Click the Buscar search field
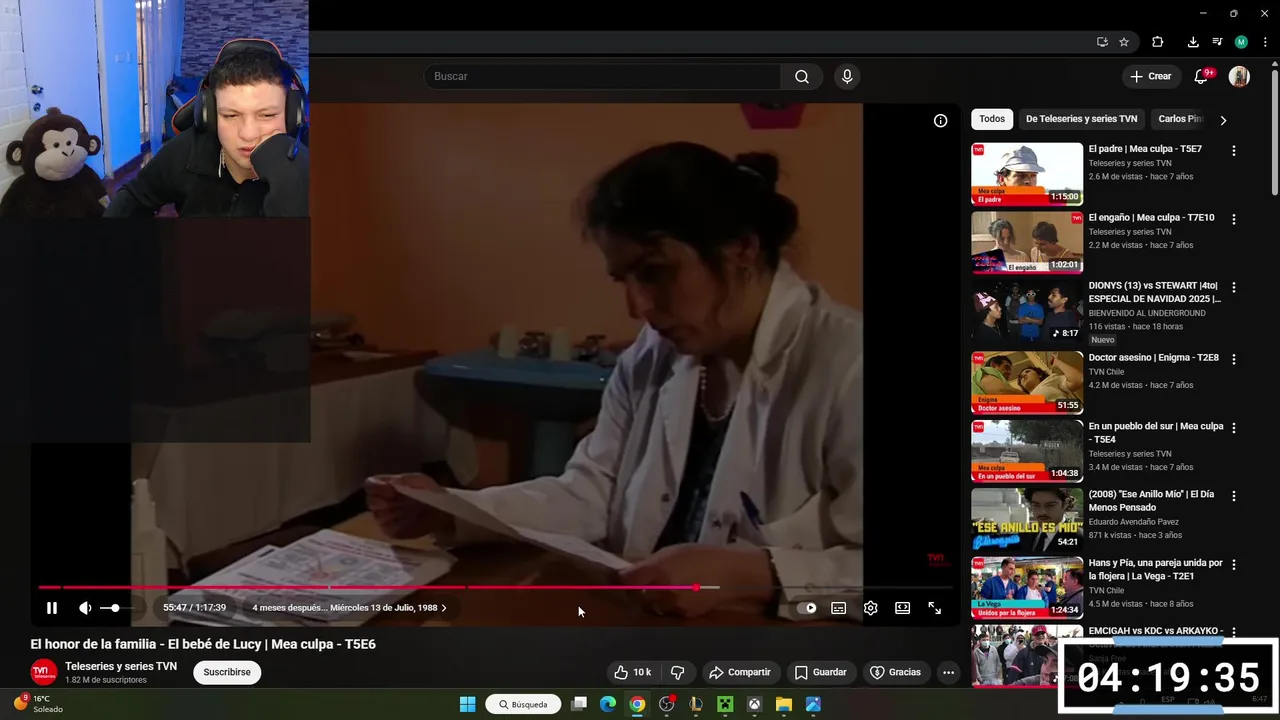This screenshot has height=720, width=1280. pyautogui.click(x=602, y=76)
